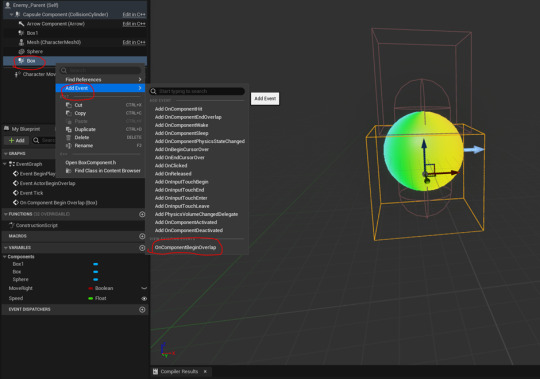
Task: Click the Mesh (CharacterMesh0) component icon
Action: (21, 42)
